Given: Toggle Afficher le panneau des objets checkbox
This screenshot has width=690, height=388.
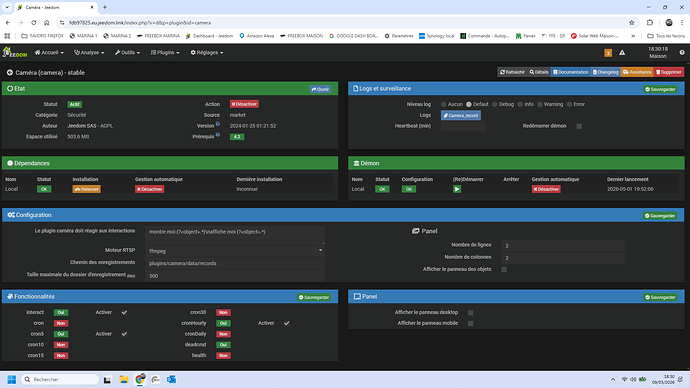Looking at the screenshot, I should (x=504, y=269).
